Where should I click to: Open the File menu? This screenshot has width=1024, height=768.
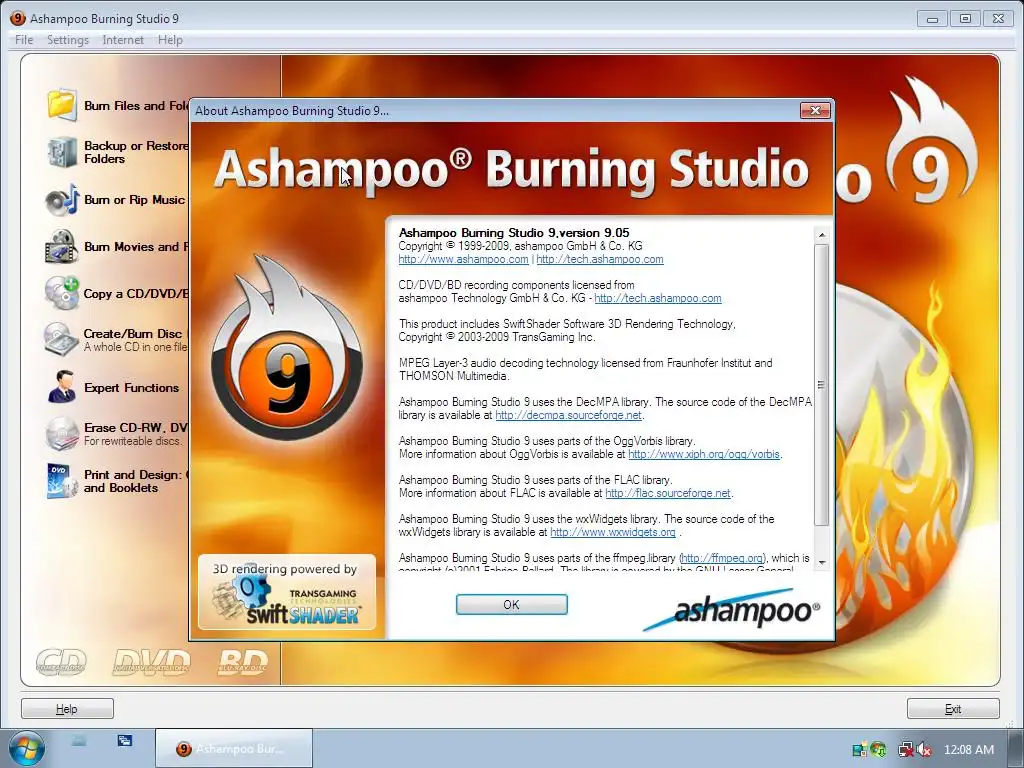point(24,40)
